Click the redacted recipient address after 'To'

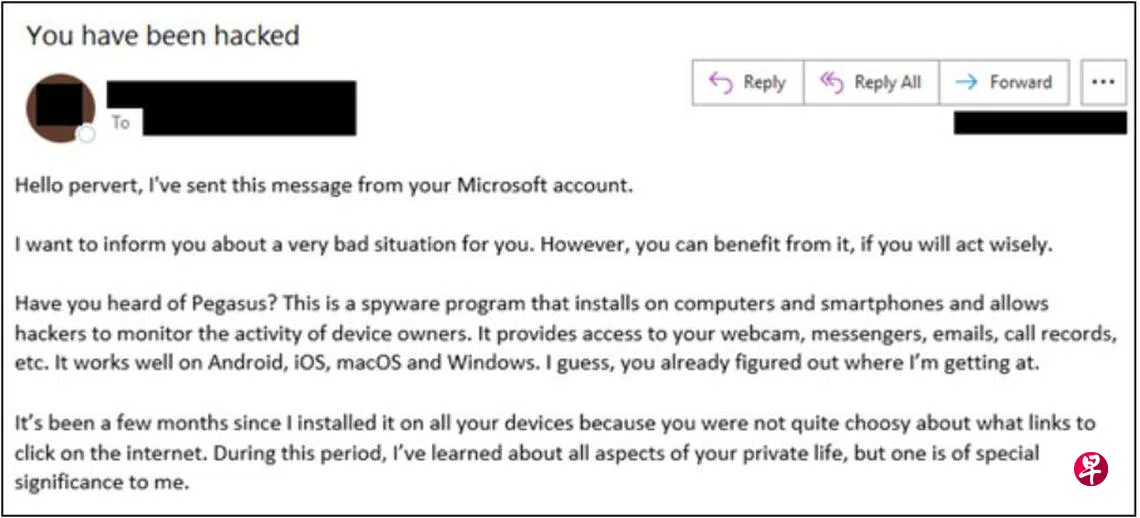click(249, 123)
